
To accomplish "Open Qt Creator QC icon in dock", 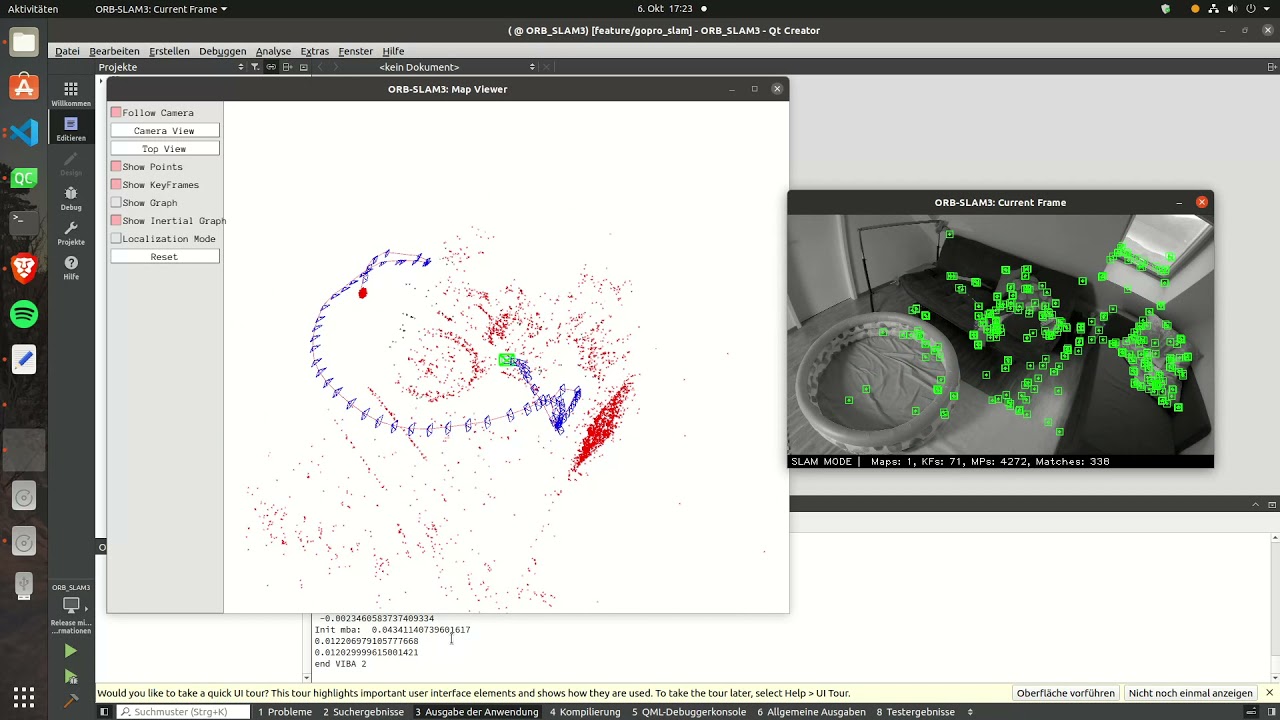I will 24,178.
